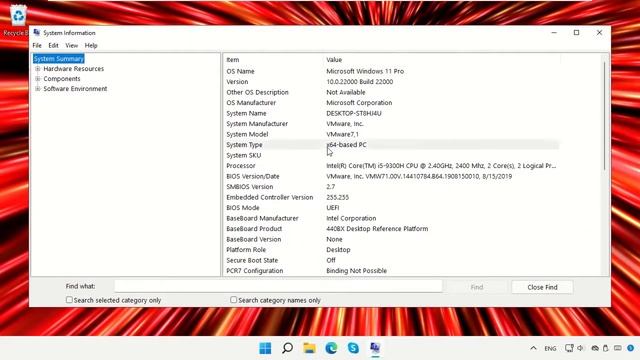640x360 pixels.
Task: Select BaseBoard Manufacturer row
Action: tap(392, 218)
